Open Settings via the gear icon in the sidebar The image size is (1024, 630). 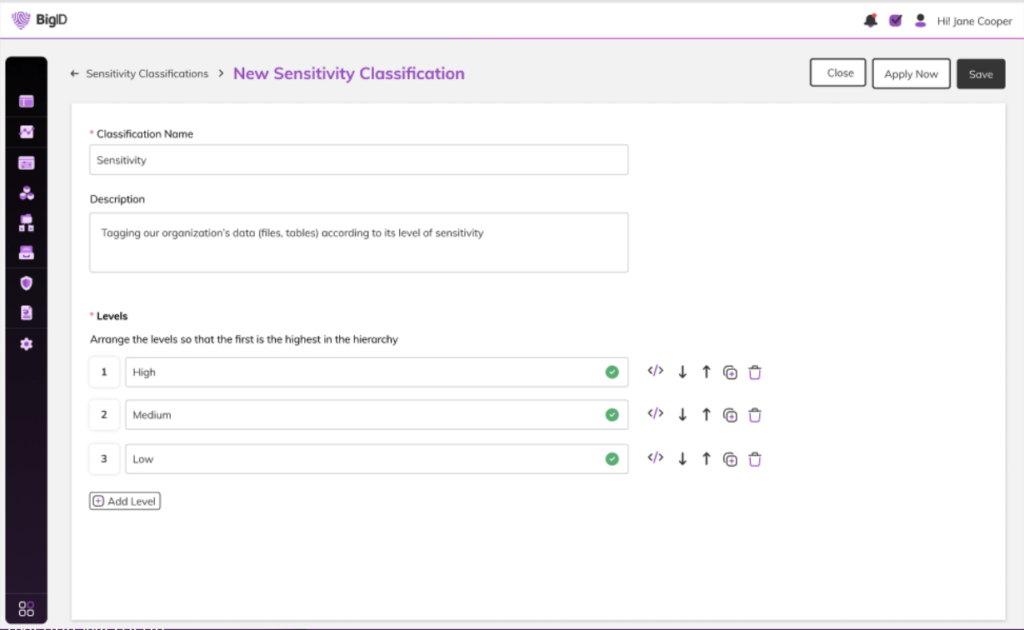[x=26, y=344]
